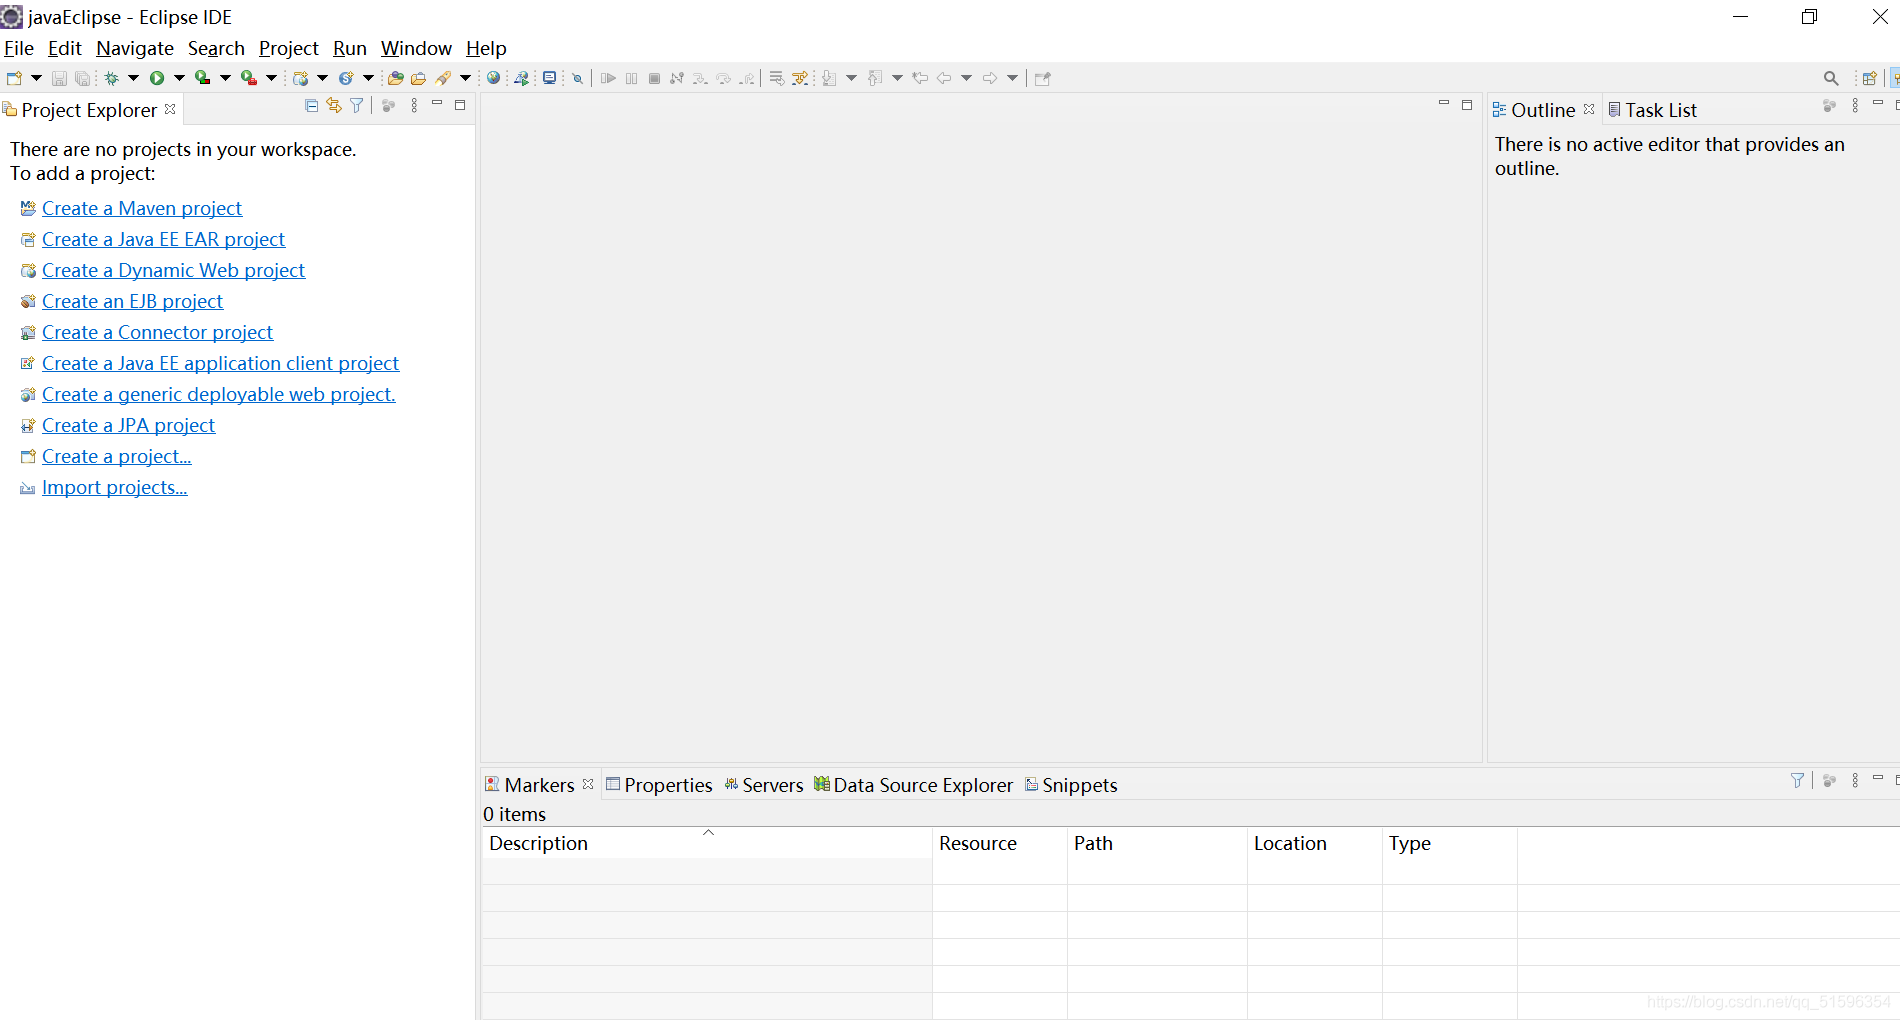
Task: Expand the Coverage dropdown arrow
Action: tap(225, 78)
